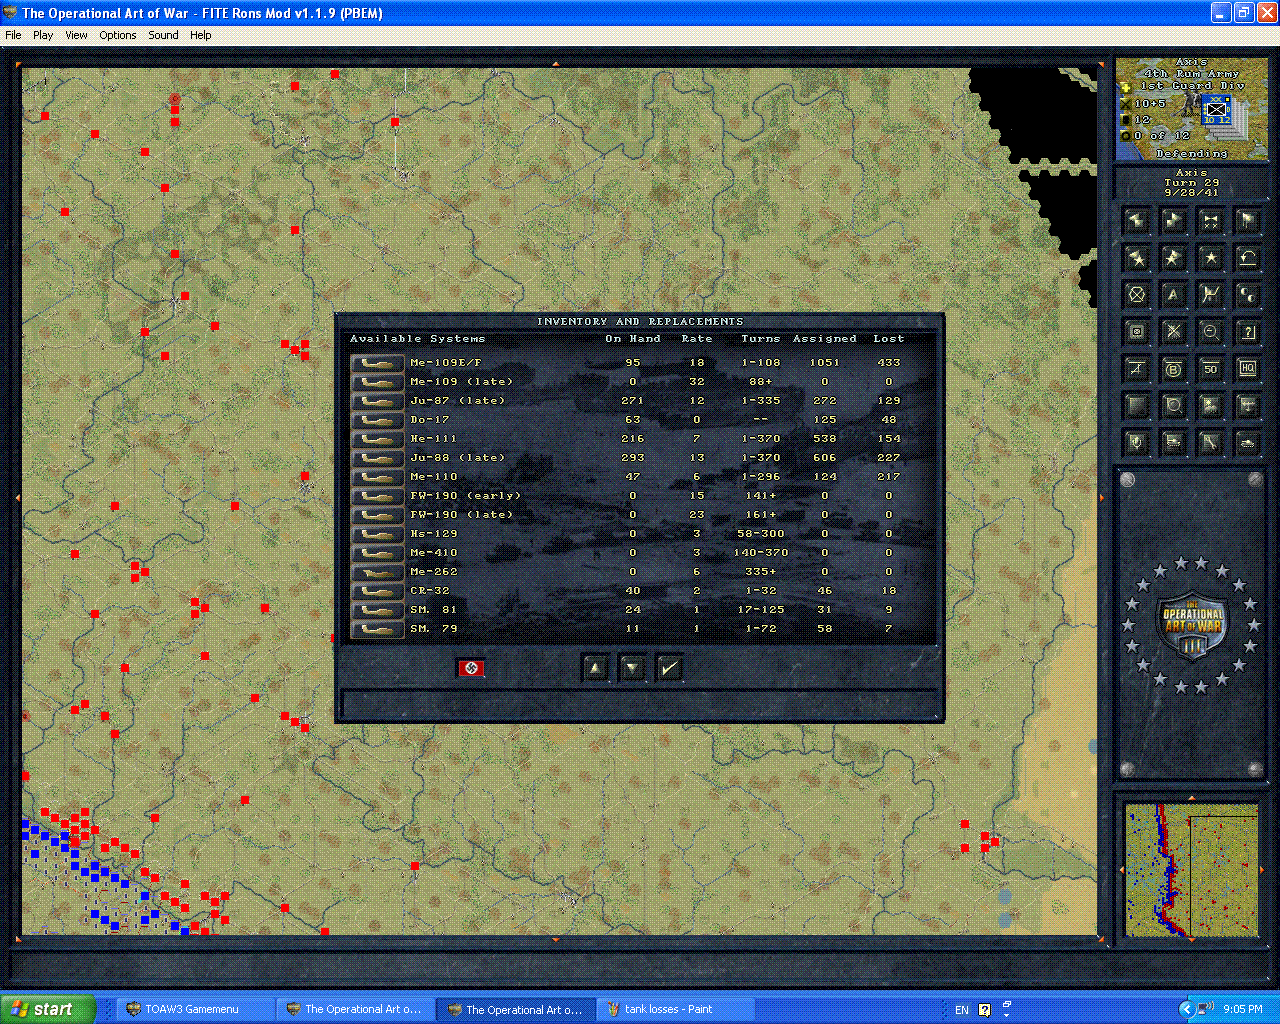Click the up arrow to scroll inventory list

pos(594,667)
